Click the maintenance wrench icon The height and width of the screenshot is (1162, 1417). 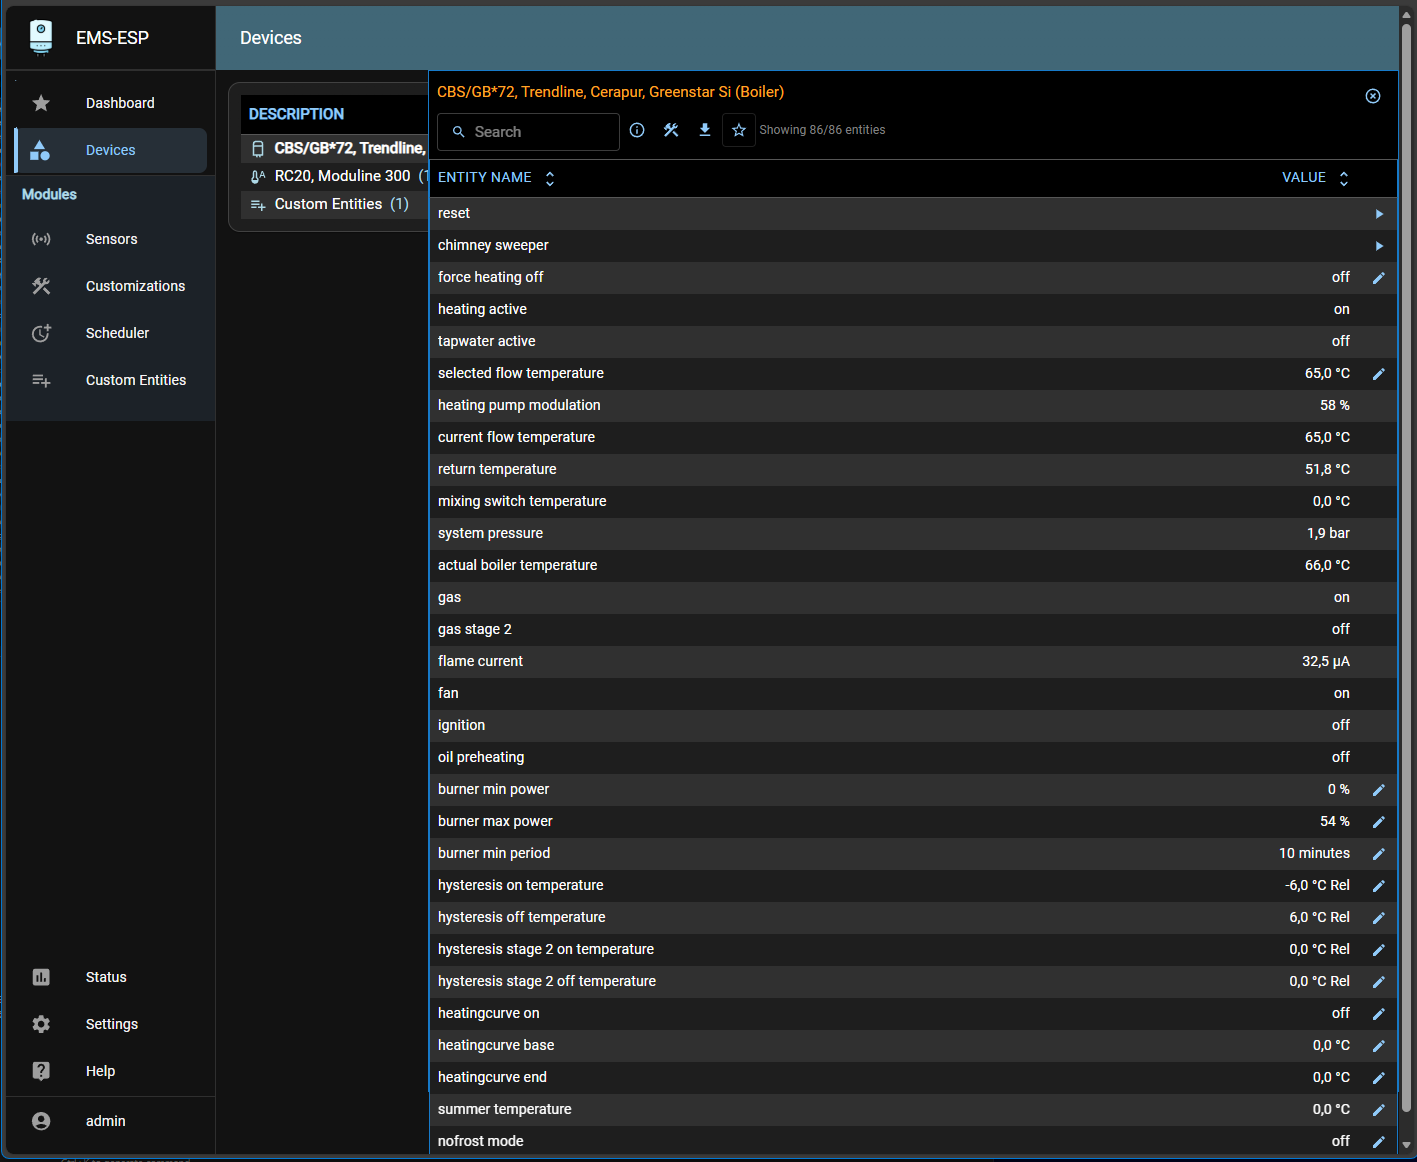click(671, 130)
